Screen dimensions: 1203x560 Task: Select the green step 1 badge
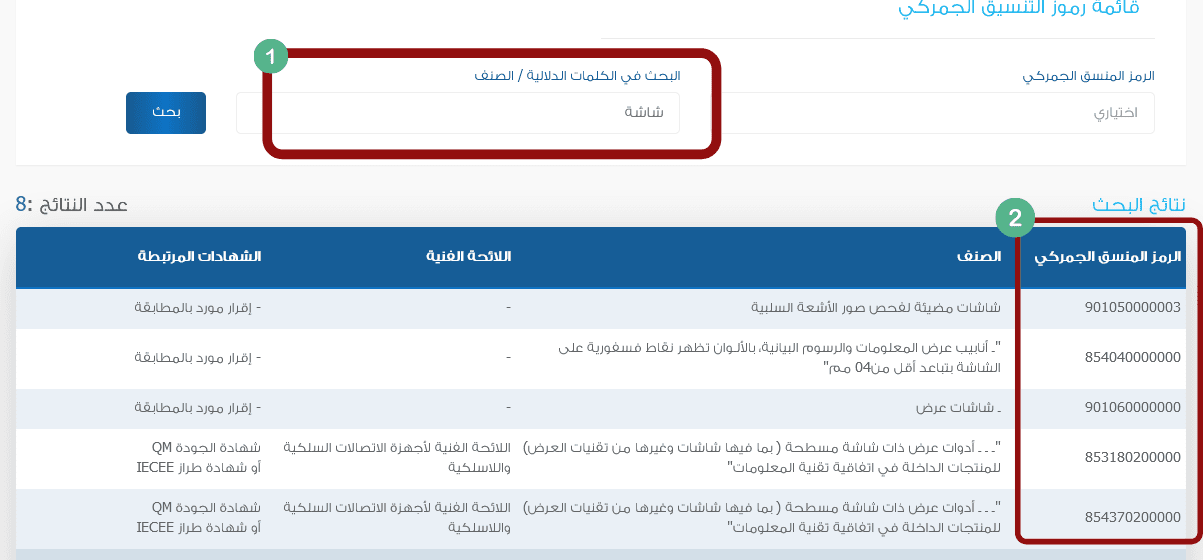(x=271, y=56)
